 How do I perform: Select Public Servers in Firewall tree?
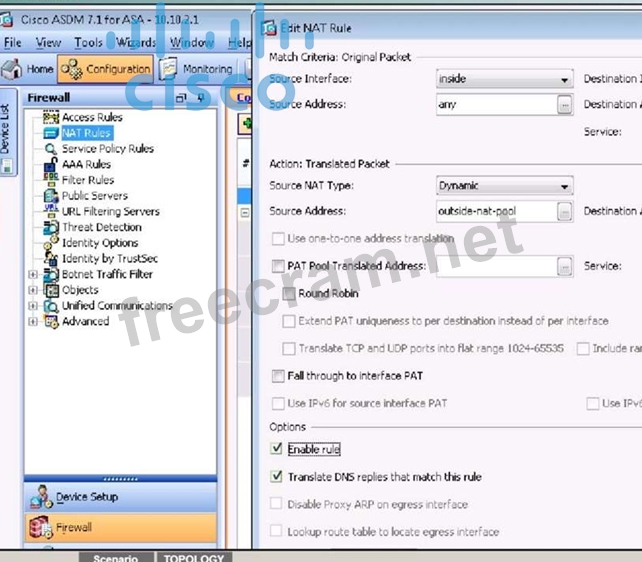point(94,196)
